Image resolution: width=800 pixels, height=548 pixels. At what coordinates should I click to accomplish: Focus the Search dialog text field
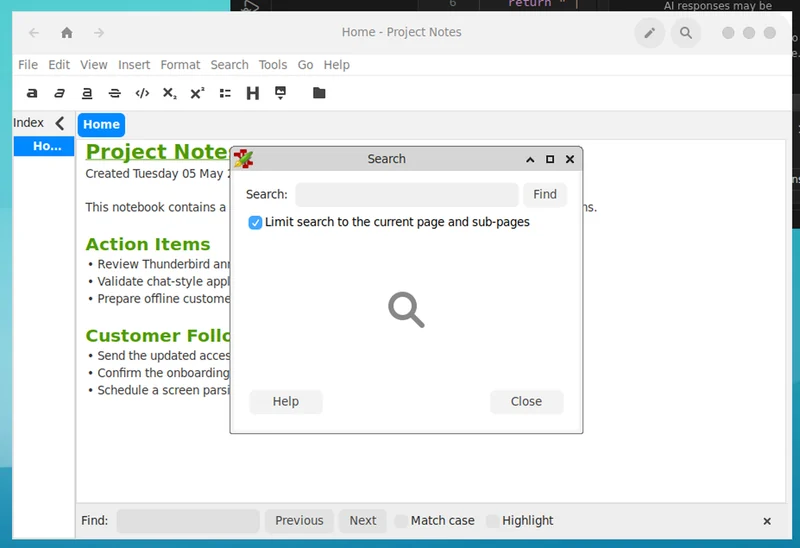407,194
